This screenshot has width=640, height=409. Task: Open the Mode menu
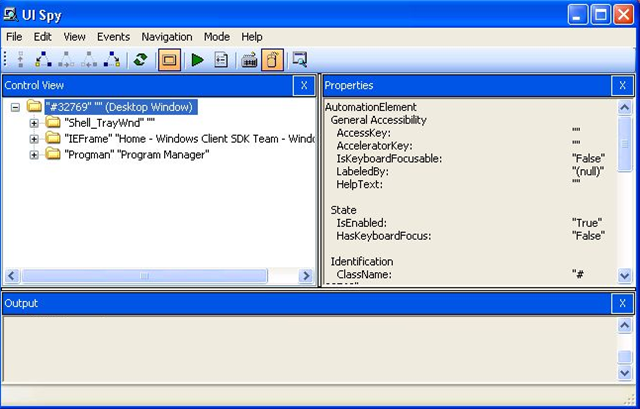coord(217,37)
